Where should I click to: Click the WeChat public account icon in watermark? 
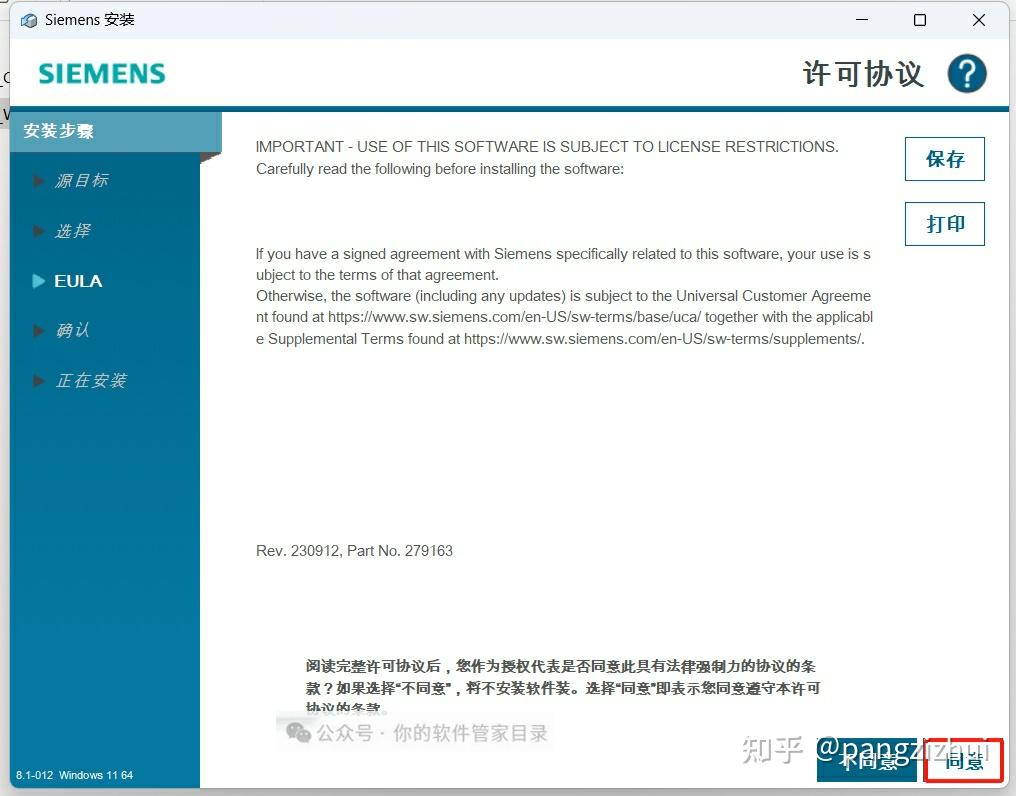[296, 732]
